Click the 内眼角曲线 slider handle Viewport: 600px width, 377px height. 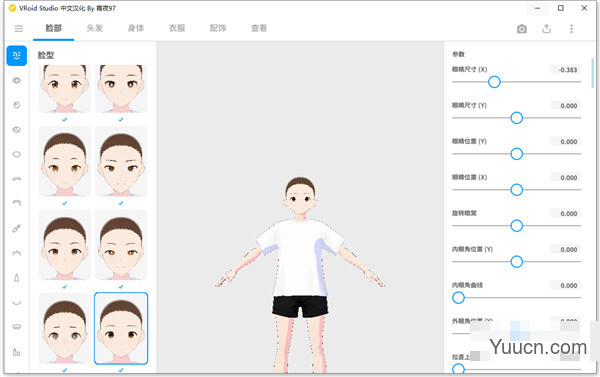[x=458, y=298]
